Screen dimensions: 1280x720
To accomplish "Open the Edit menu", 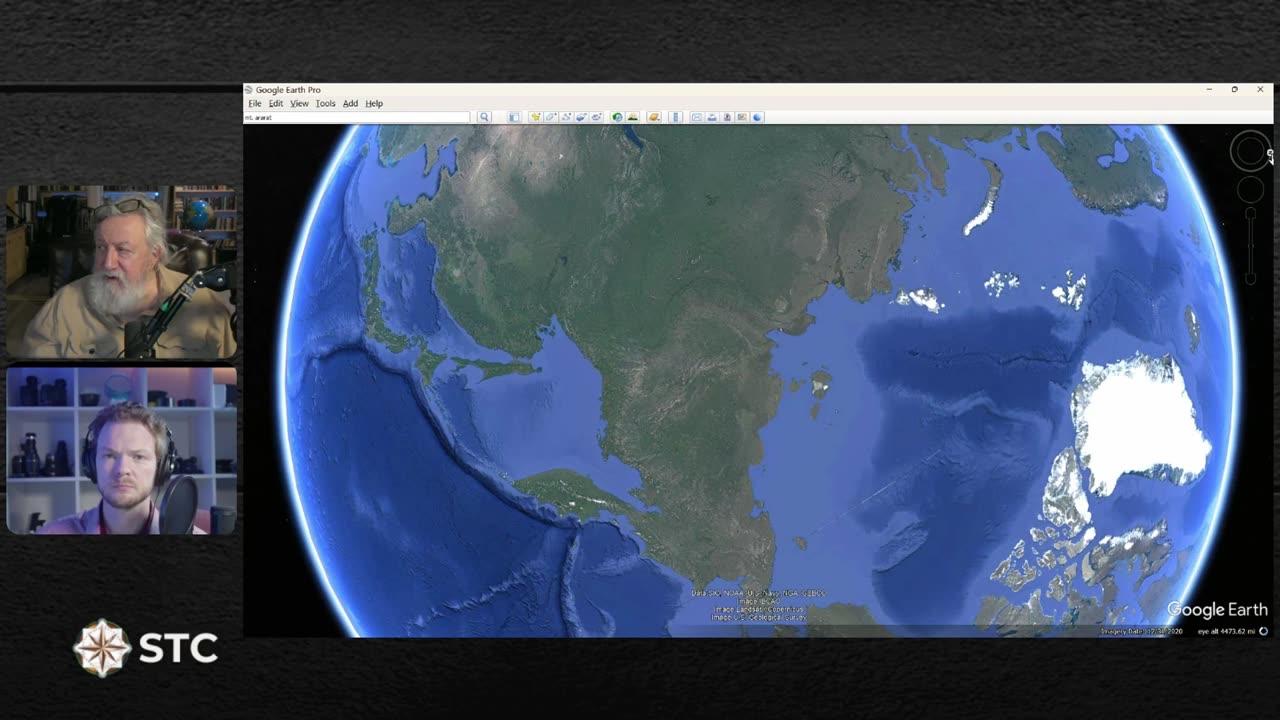I will pyautogui.click(x=276, y=104).
